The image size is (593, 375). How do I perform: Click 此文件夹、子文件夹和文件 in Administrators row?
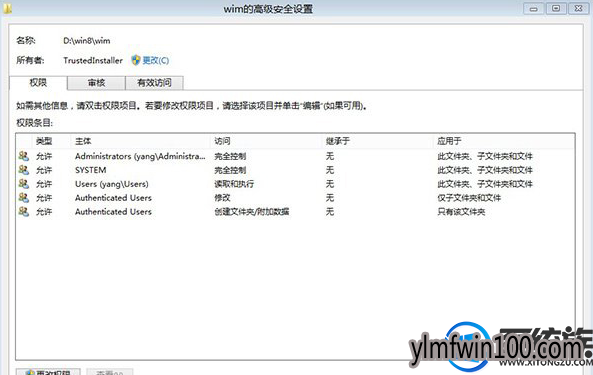pyautogui.click(x=485, y=156)
